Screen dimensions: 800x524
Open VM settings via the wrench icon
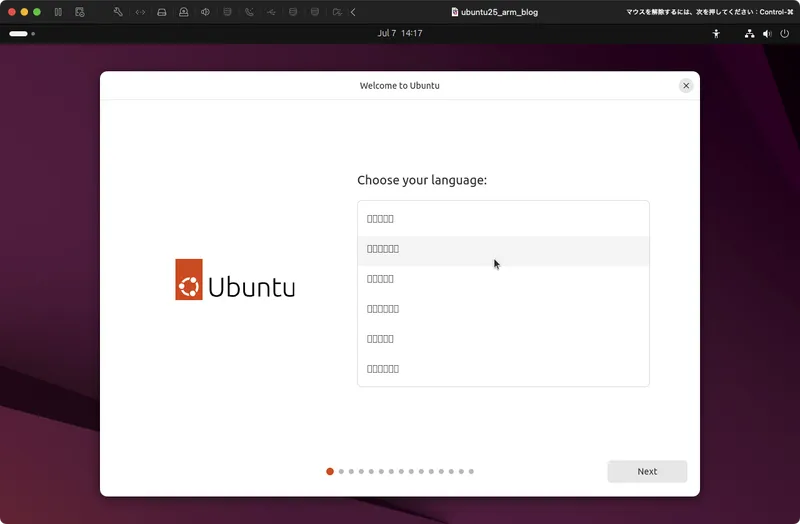click(x=118, y=12)
